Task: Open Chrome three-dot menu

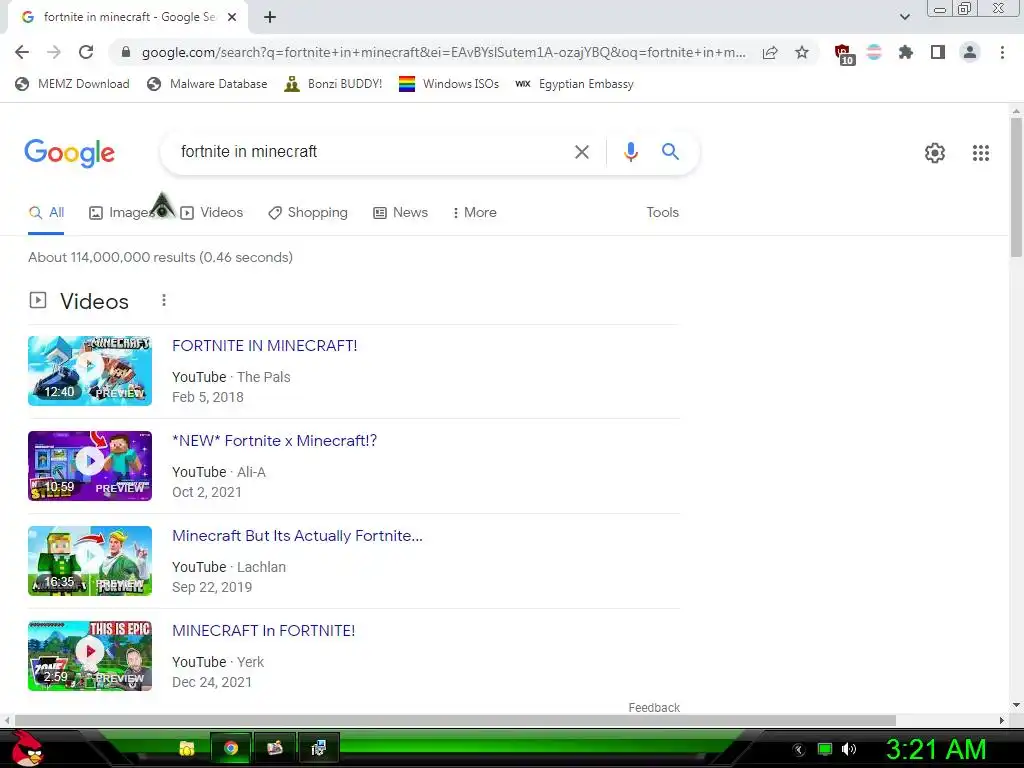Action: click(x=1002, y=52)
